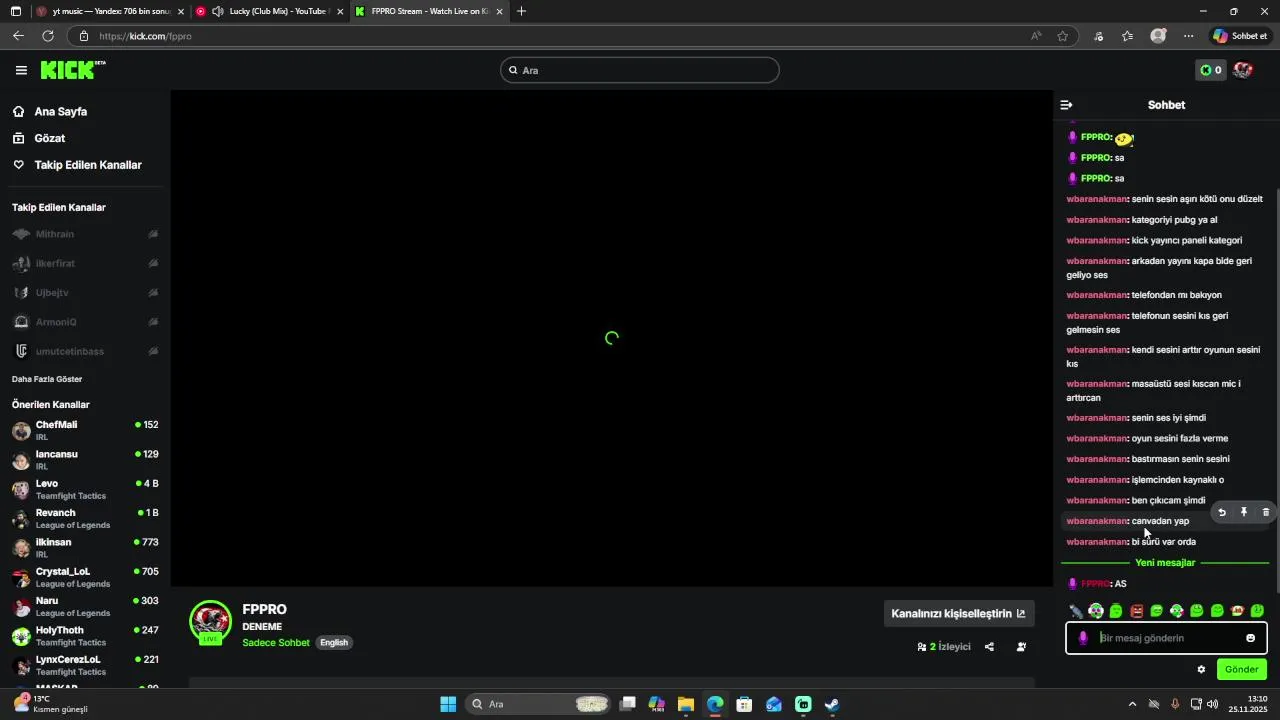Open ilkinsan IRL channel
Image resolution: width=1280 pixels, height=720 pixels.
coord(85,548)
